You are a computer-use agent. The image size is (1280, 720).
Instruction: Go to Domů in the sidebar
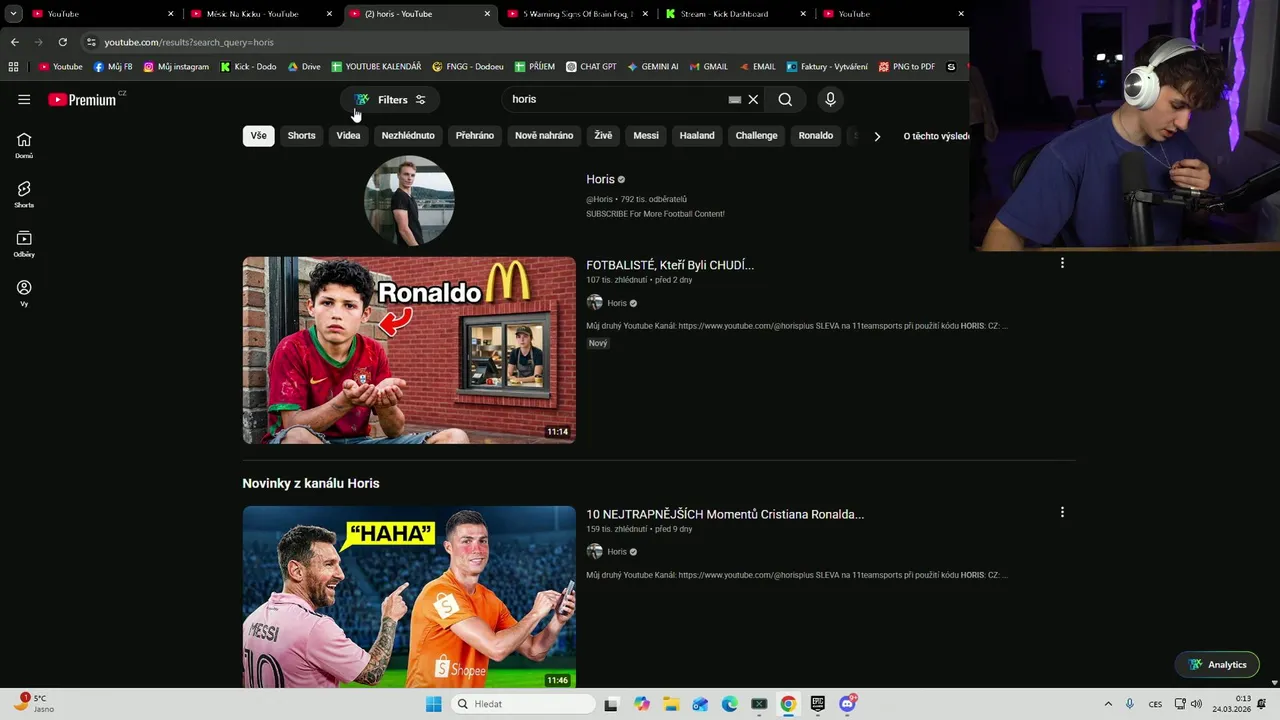24,145
